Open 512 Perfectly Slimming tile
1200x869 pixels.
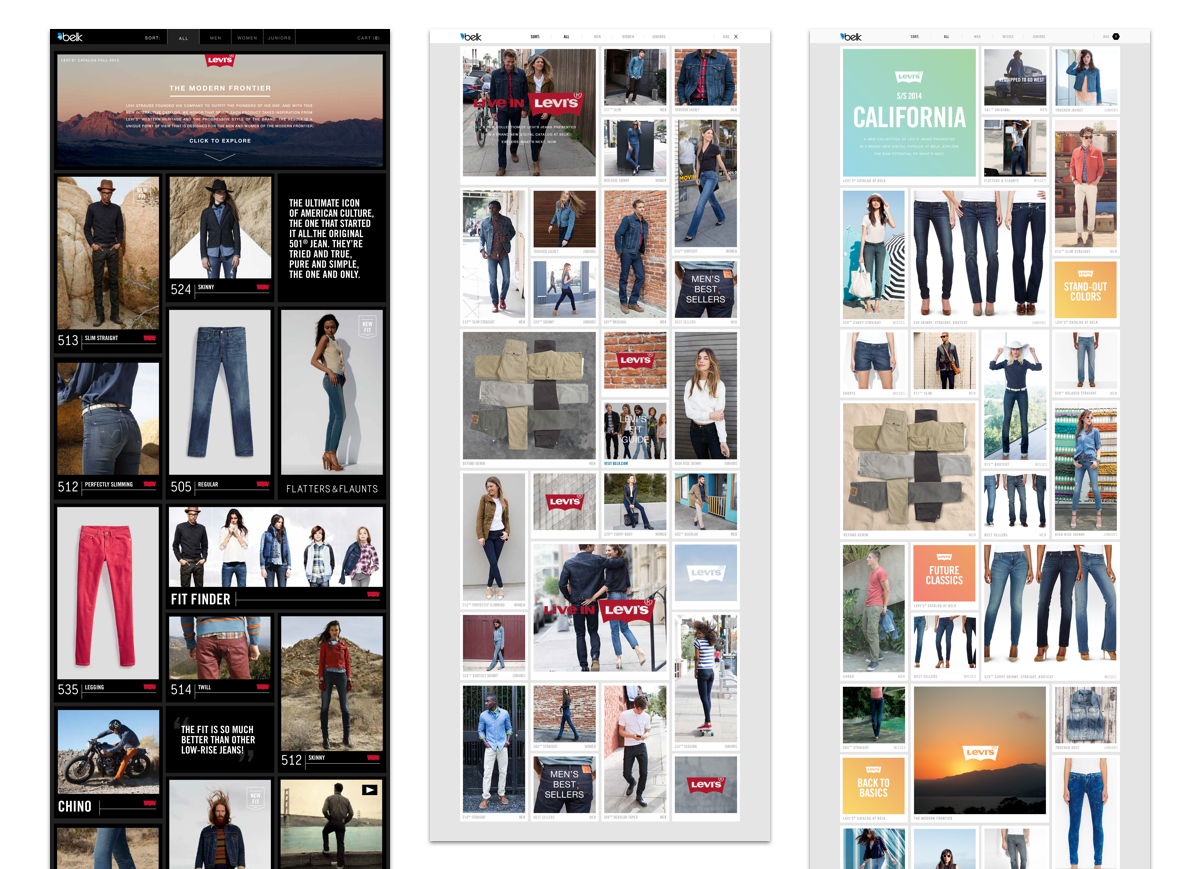[x=108, y=429]
